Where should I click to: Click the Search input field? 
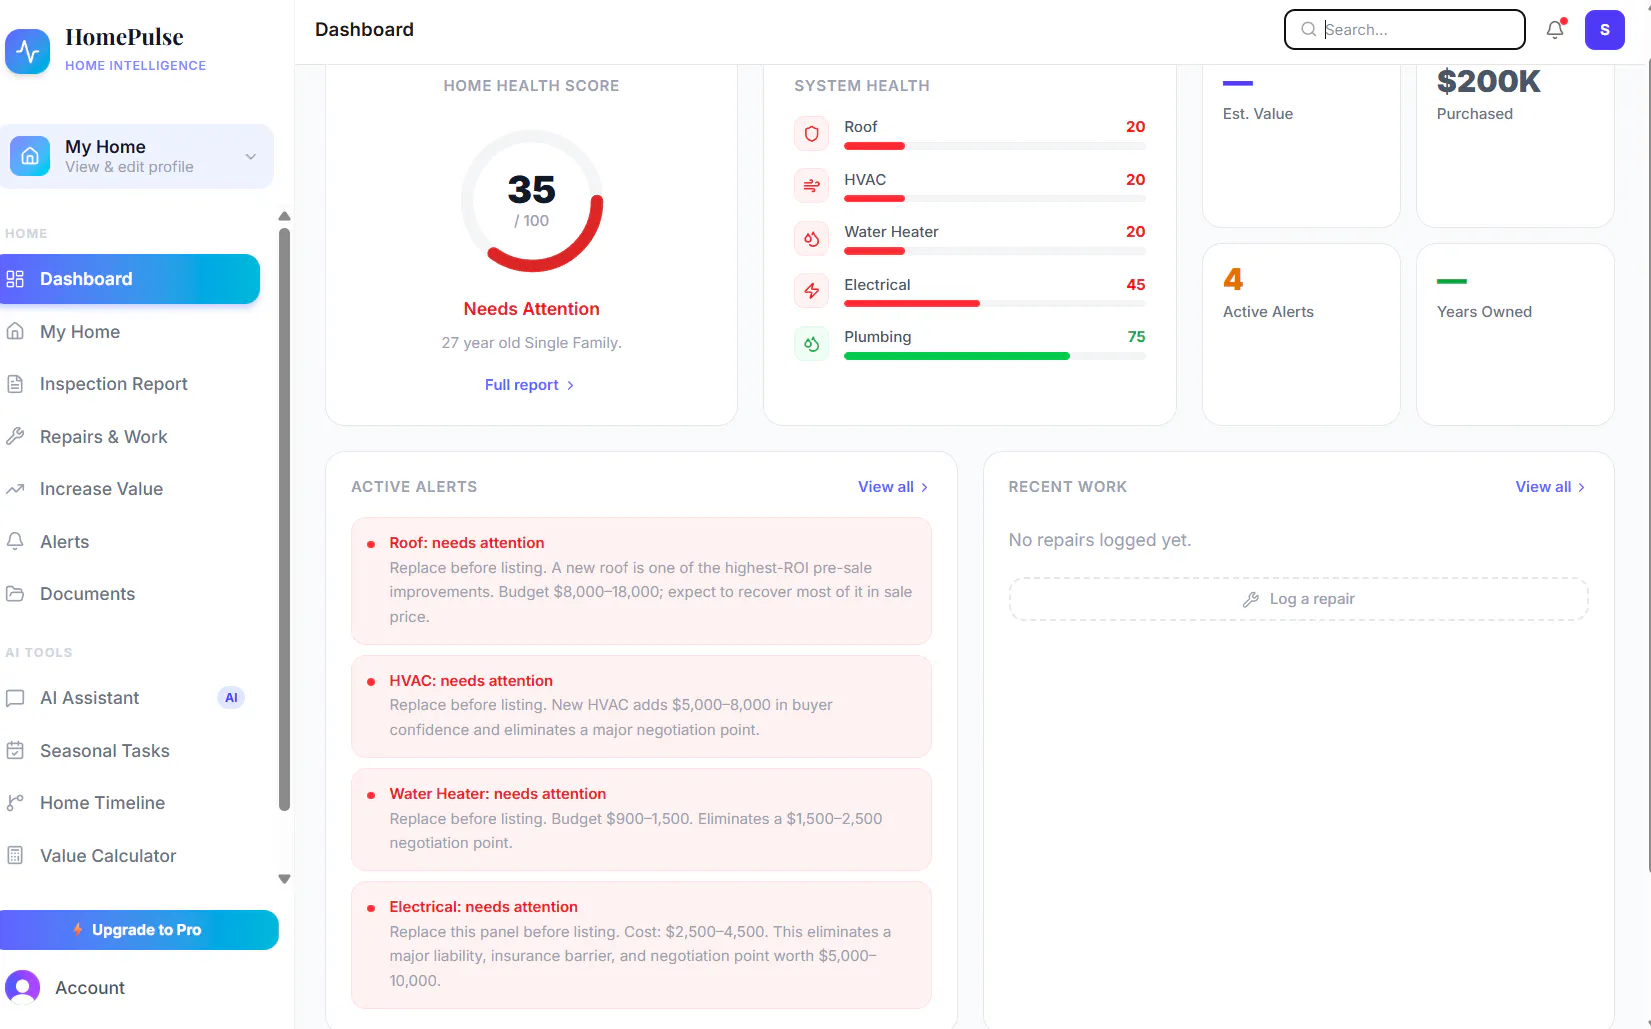(x=1405, y=30)
